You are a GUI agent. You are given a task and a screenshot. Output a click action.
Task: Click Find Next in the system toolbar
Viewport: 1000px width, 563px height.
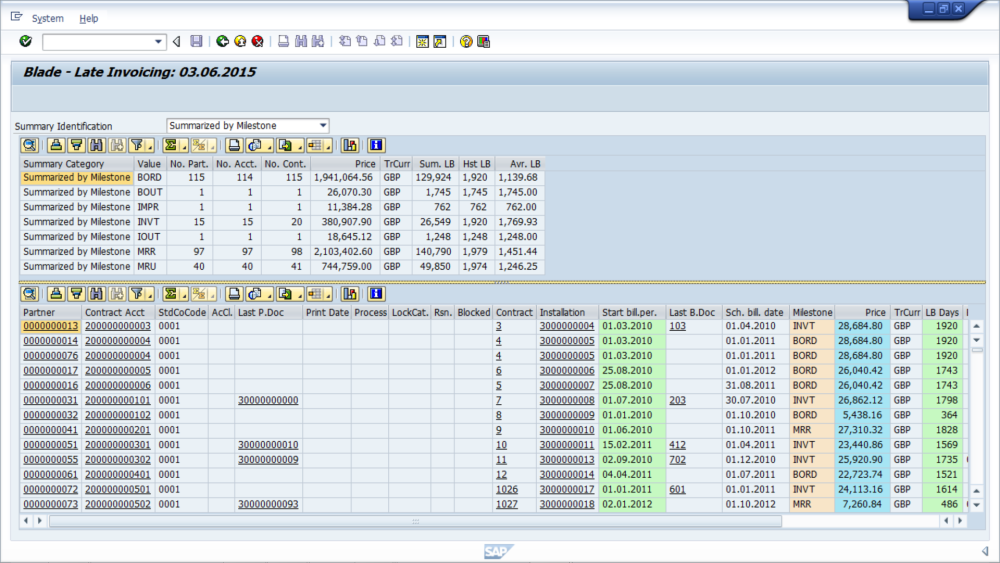coord(318,41)
